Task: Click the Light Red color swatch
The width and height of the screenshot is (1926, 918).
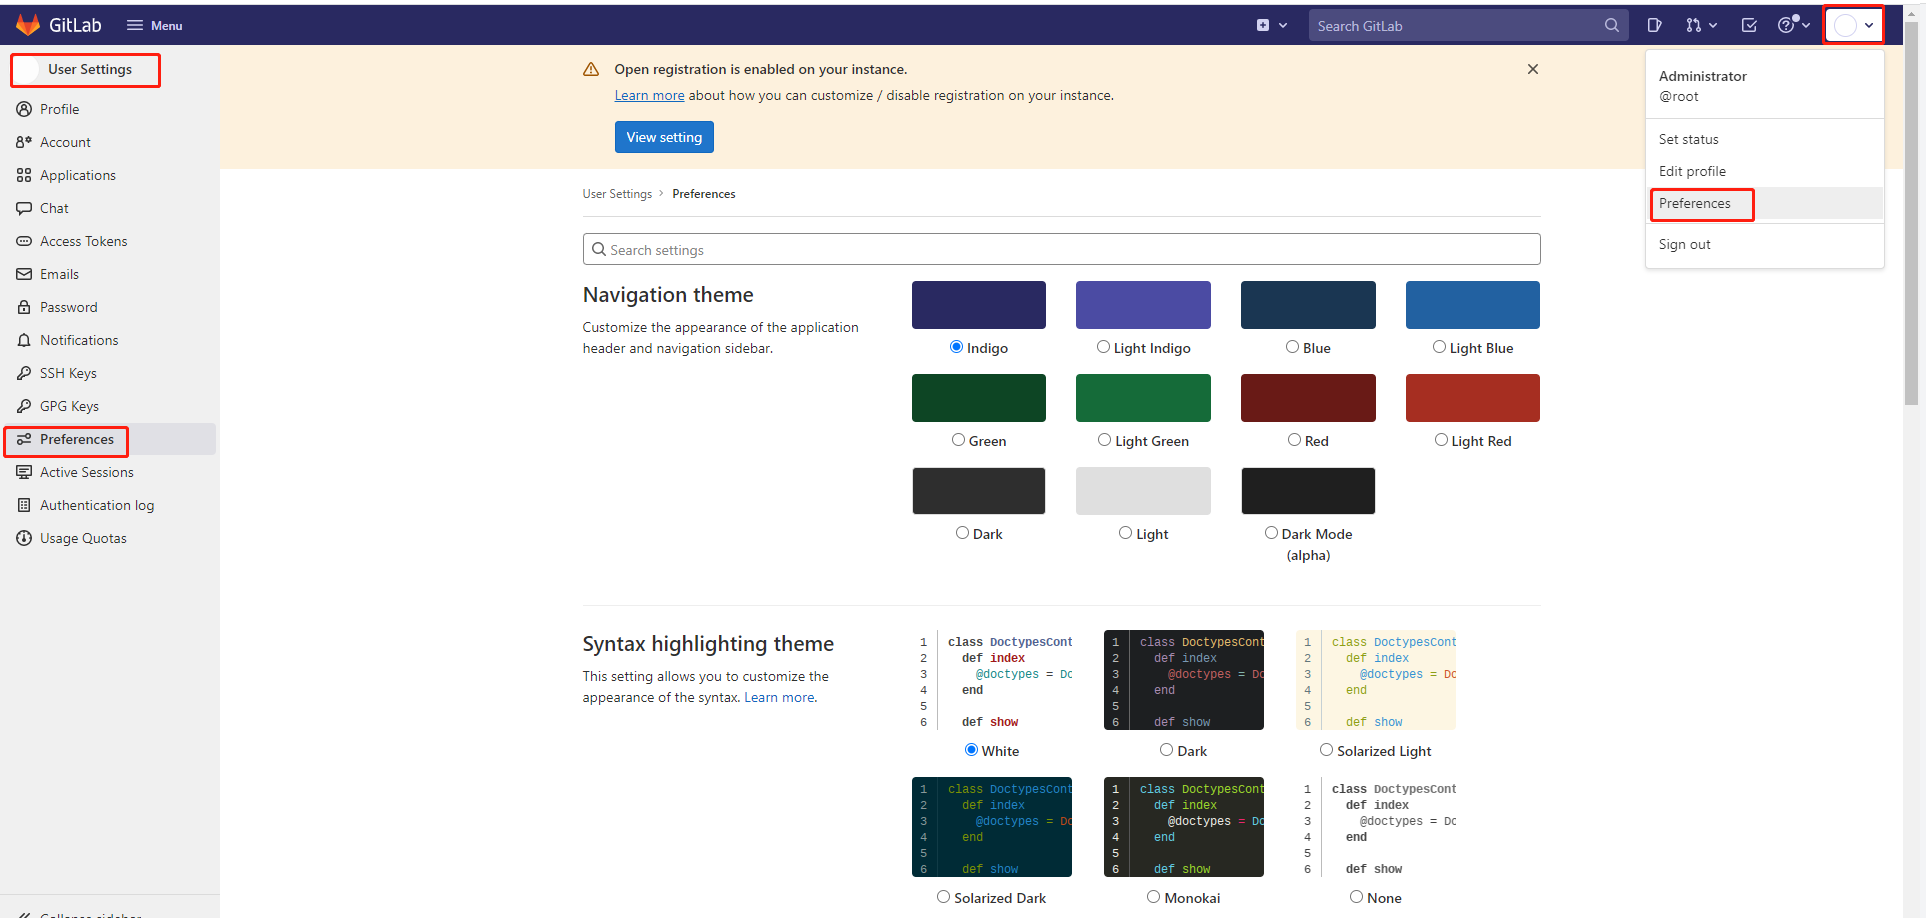Action: [x=1472, y=398]
